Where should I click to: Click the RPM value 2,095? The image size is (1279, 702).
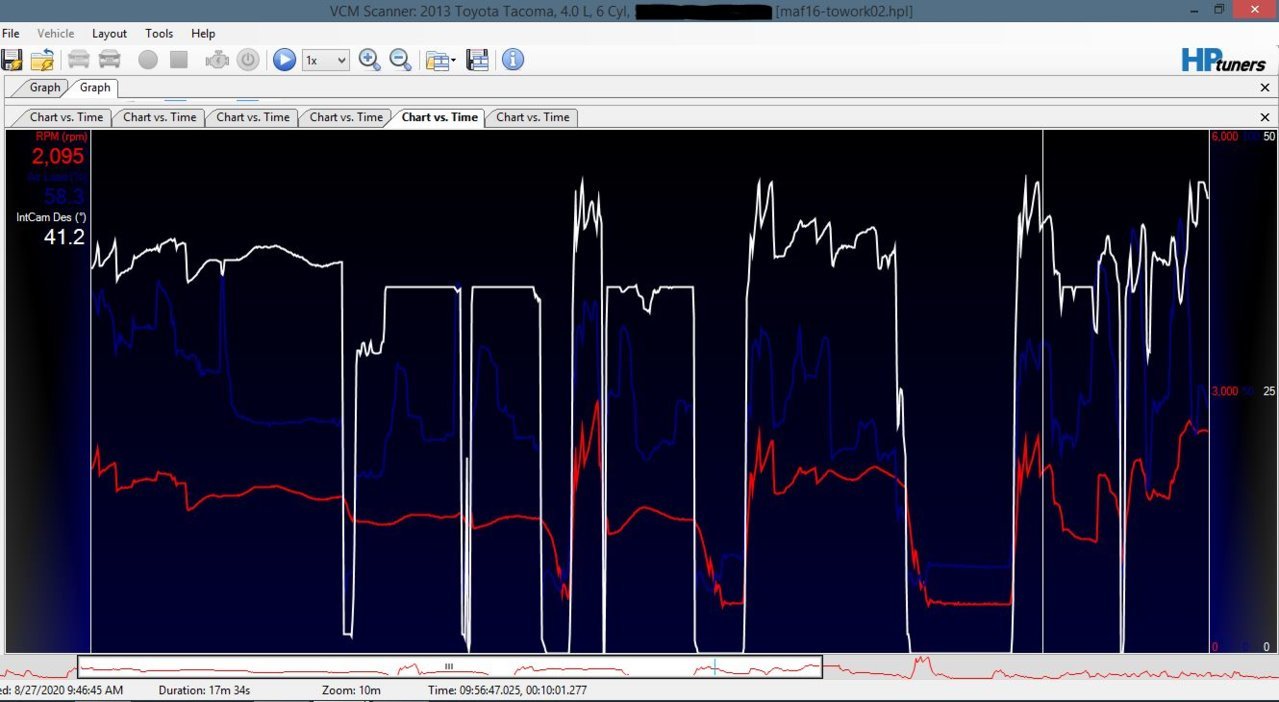click(58, 156)
